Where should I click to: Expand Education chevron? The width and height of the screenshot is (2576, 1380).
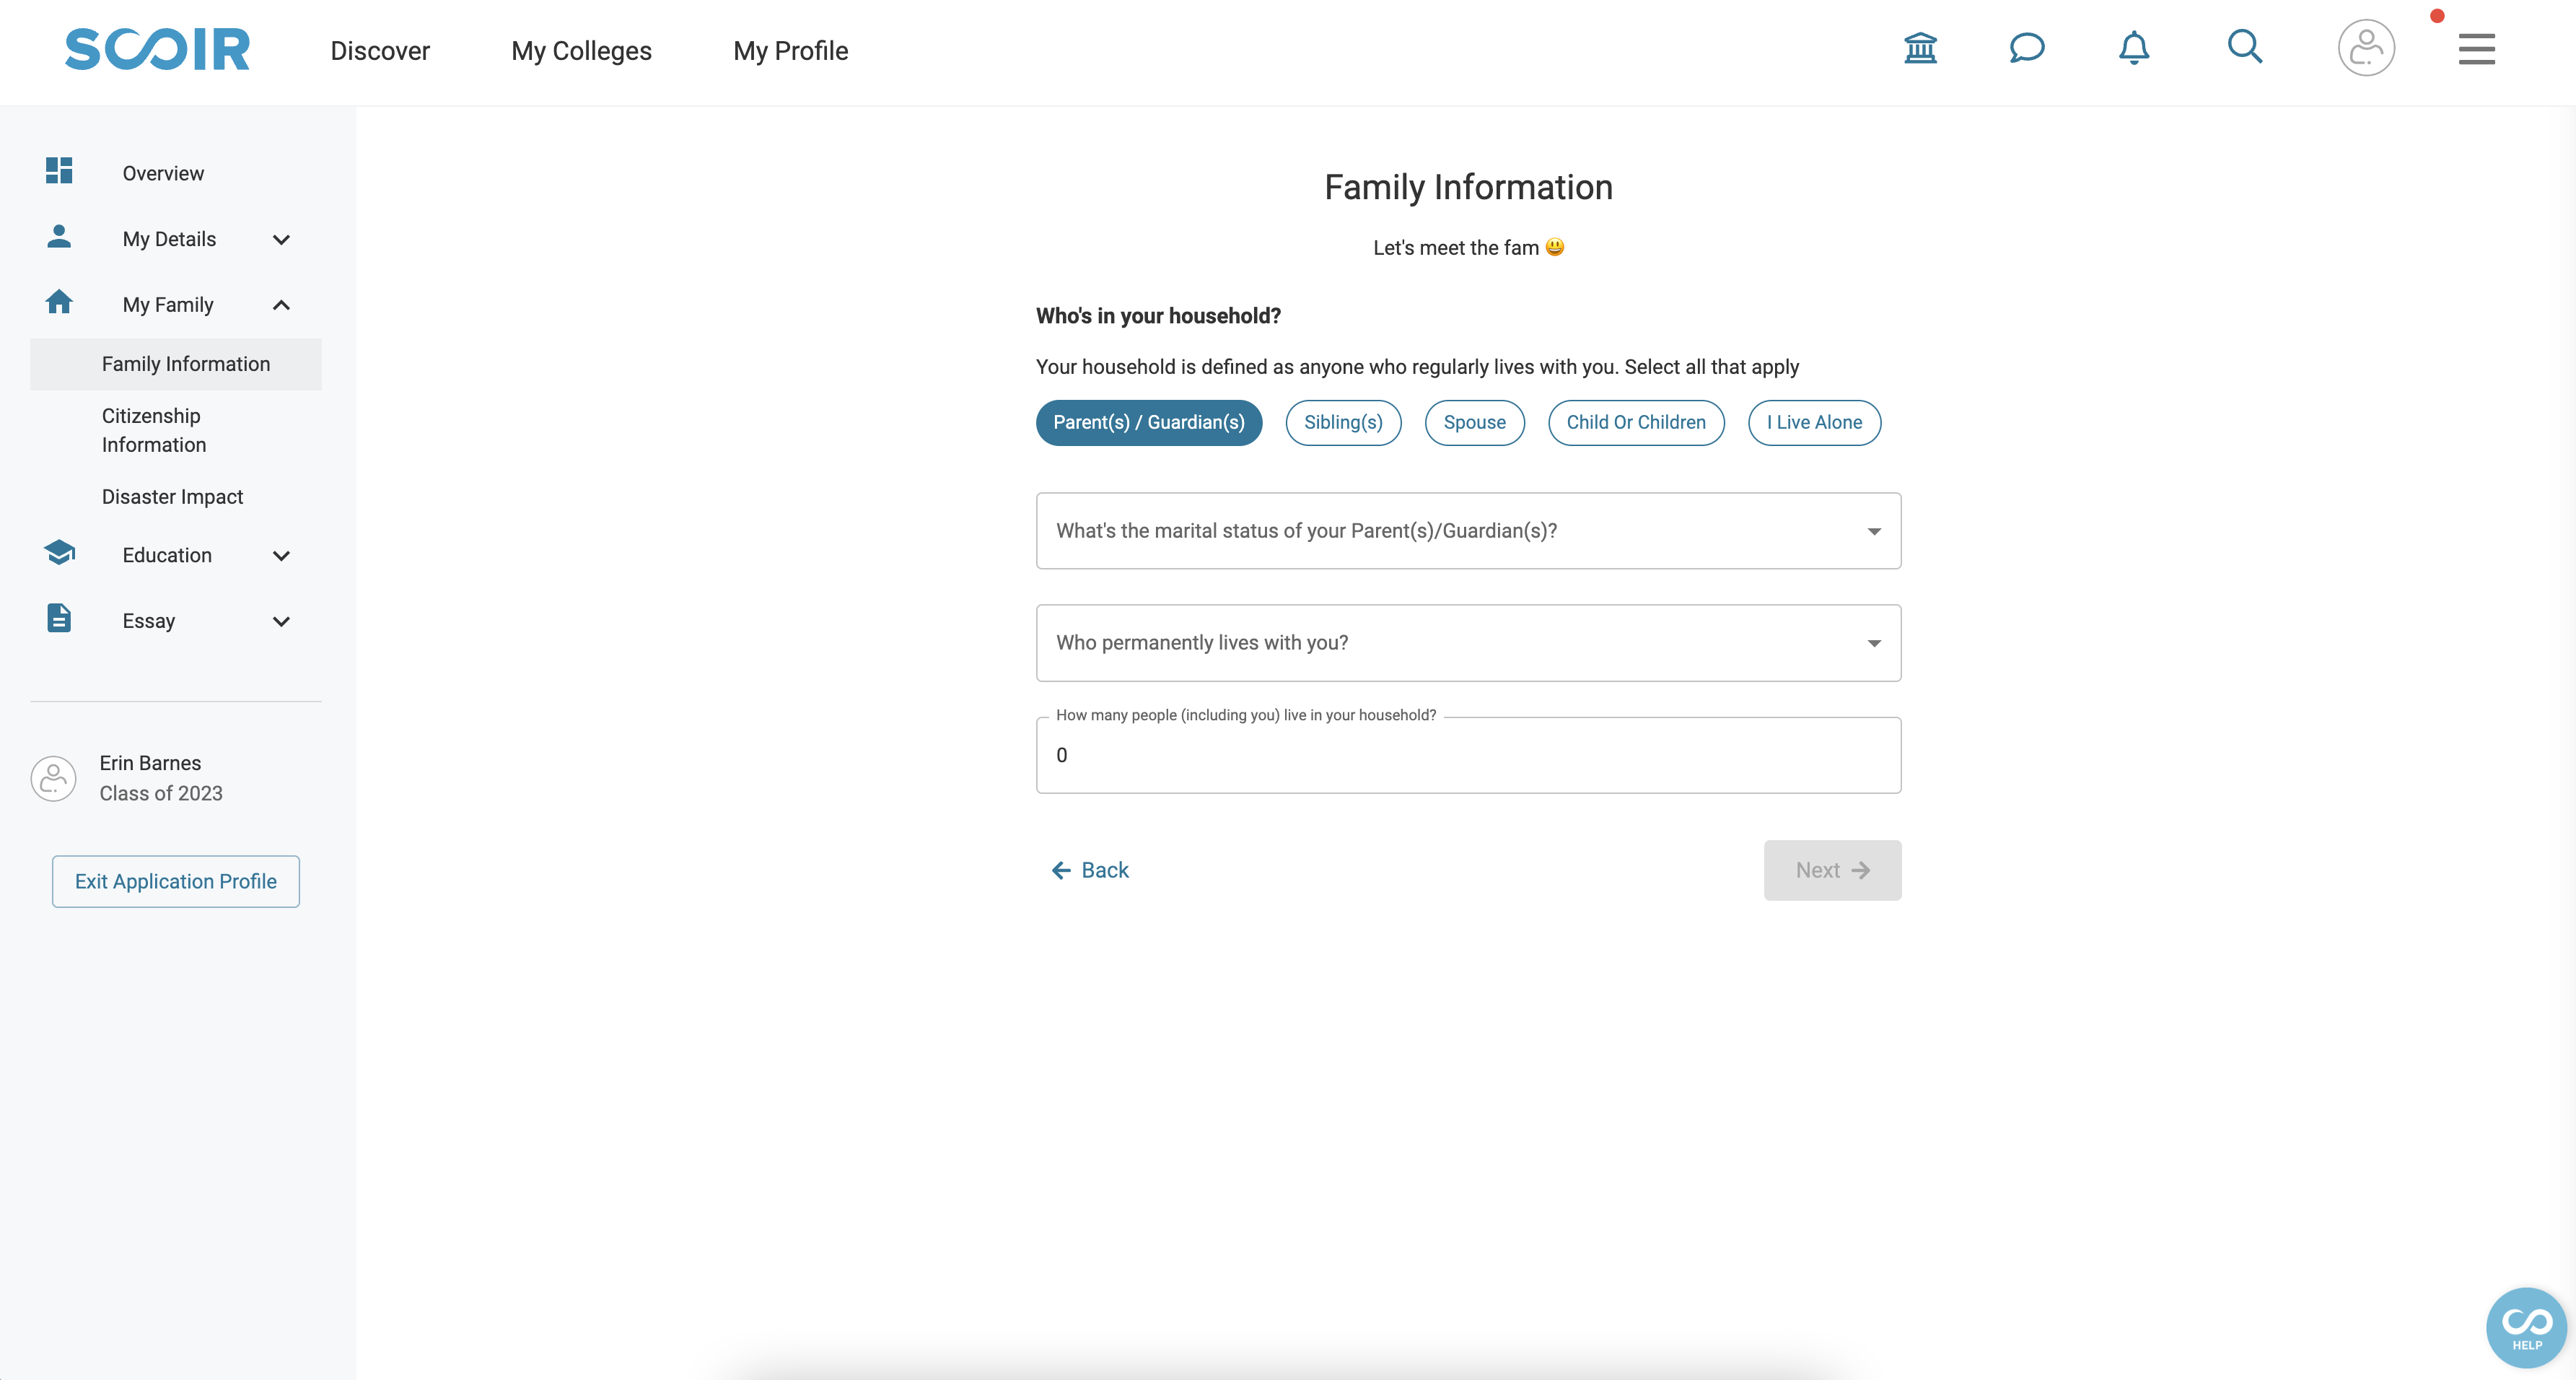(x=281, y=556)
